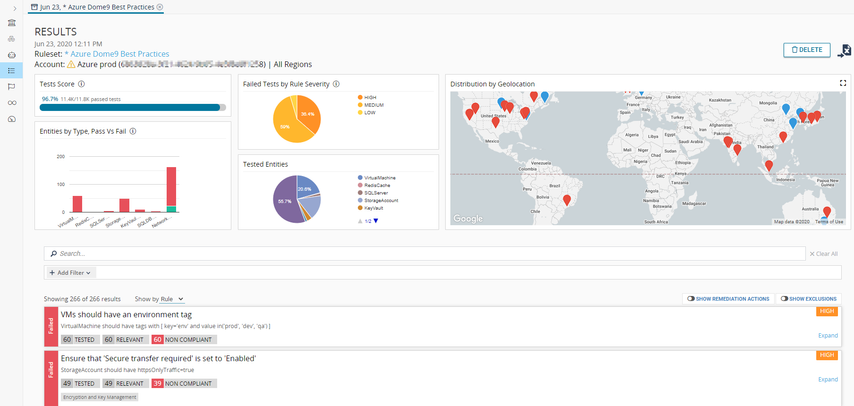This screenshot has width=854, height=406.
Task: Select the 'Jun 23, * Azure Dome9 Best Practices' tab
Action: 93,7
